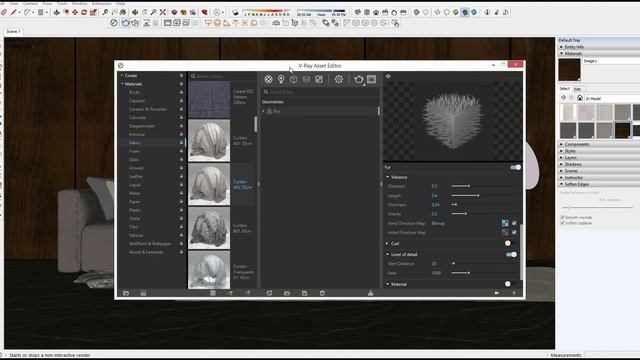Collapse the Variance section
Screen dimensions: 640x360
coord(388,177)
